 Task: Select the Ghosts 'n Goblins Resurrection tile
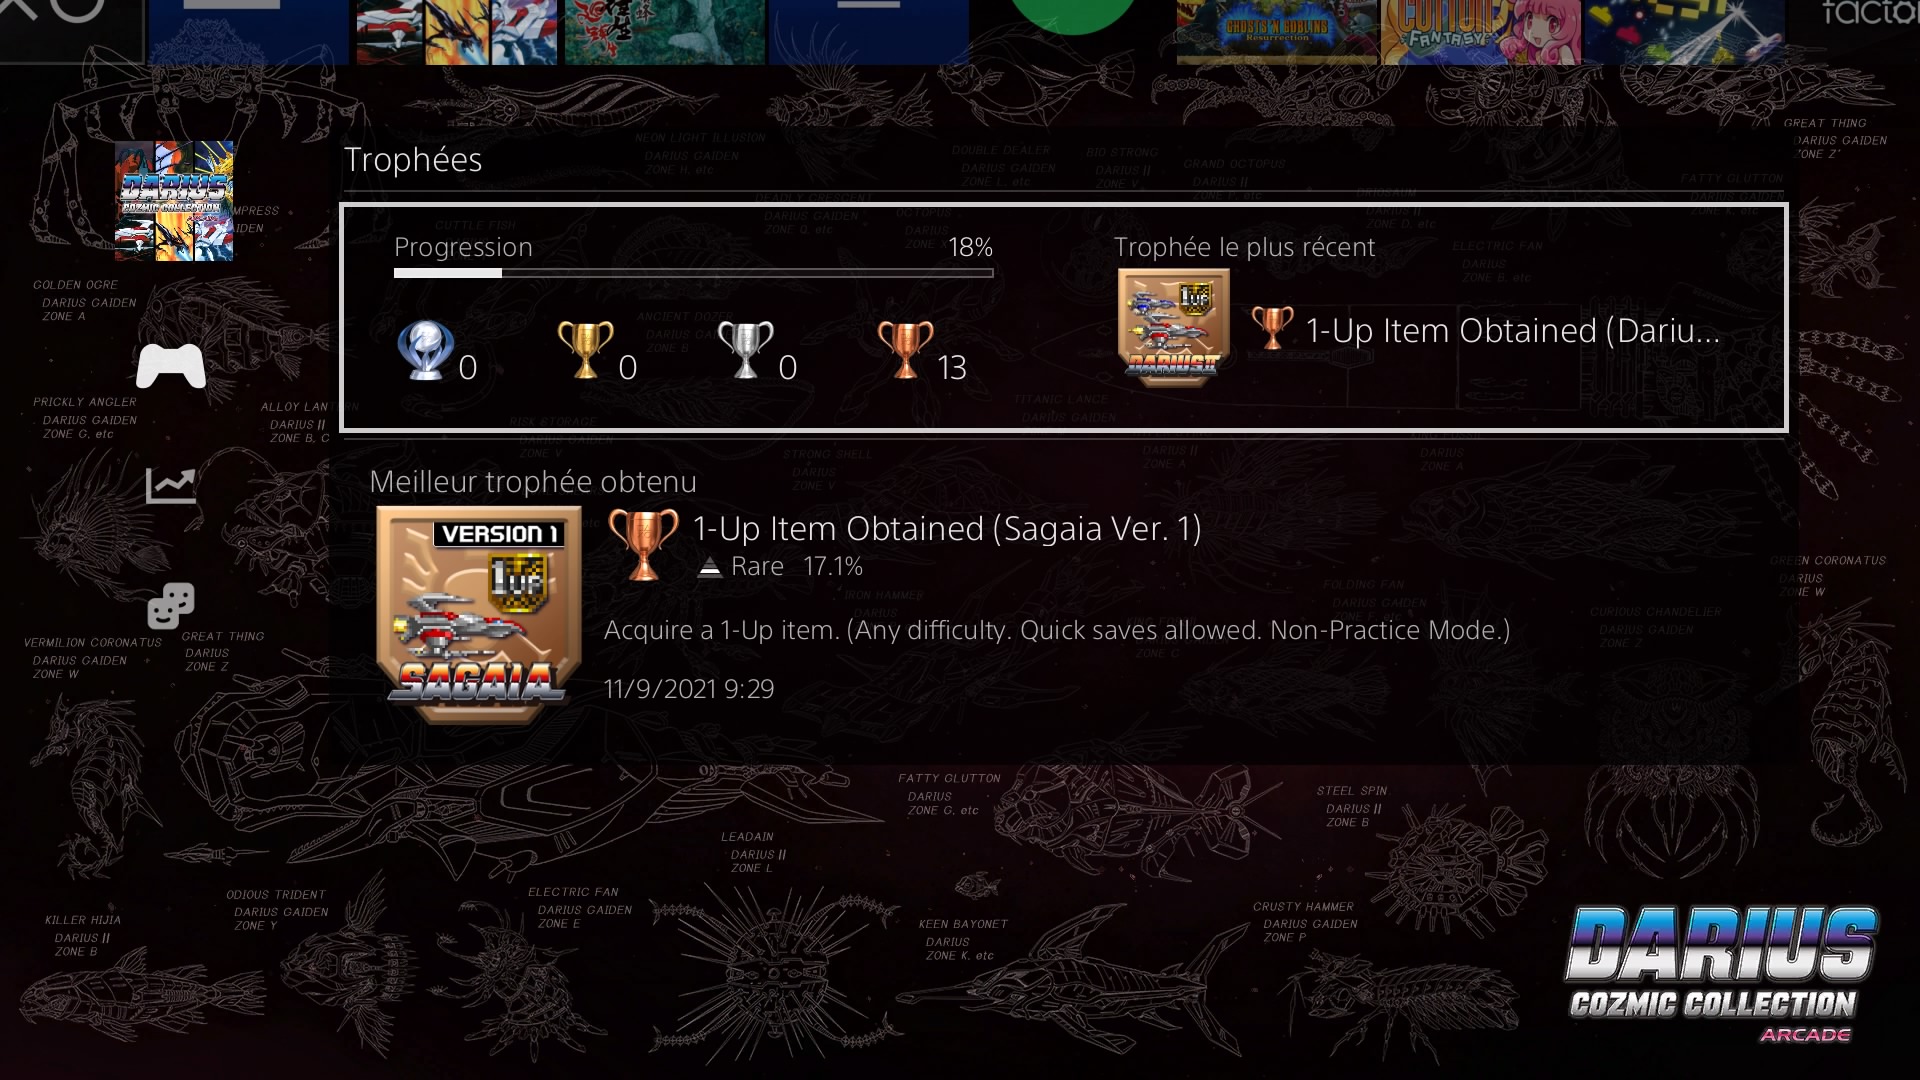click(1277, 32)
